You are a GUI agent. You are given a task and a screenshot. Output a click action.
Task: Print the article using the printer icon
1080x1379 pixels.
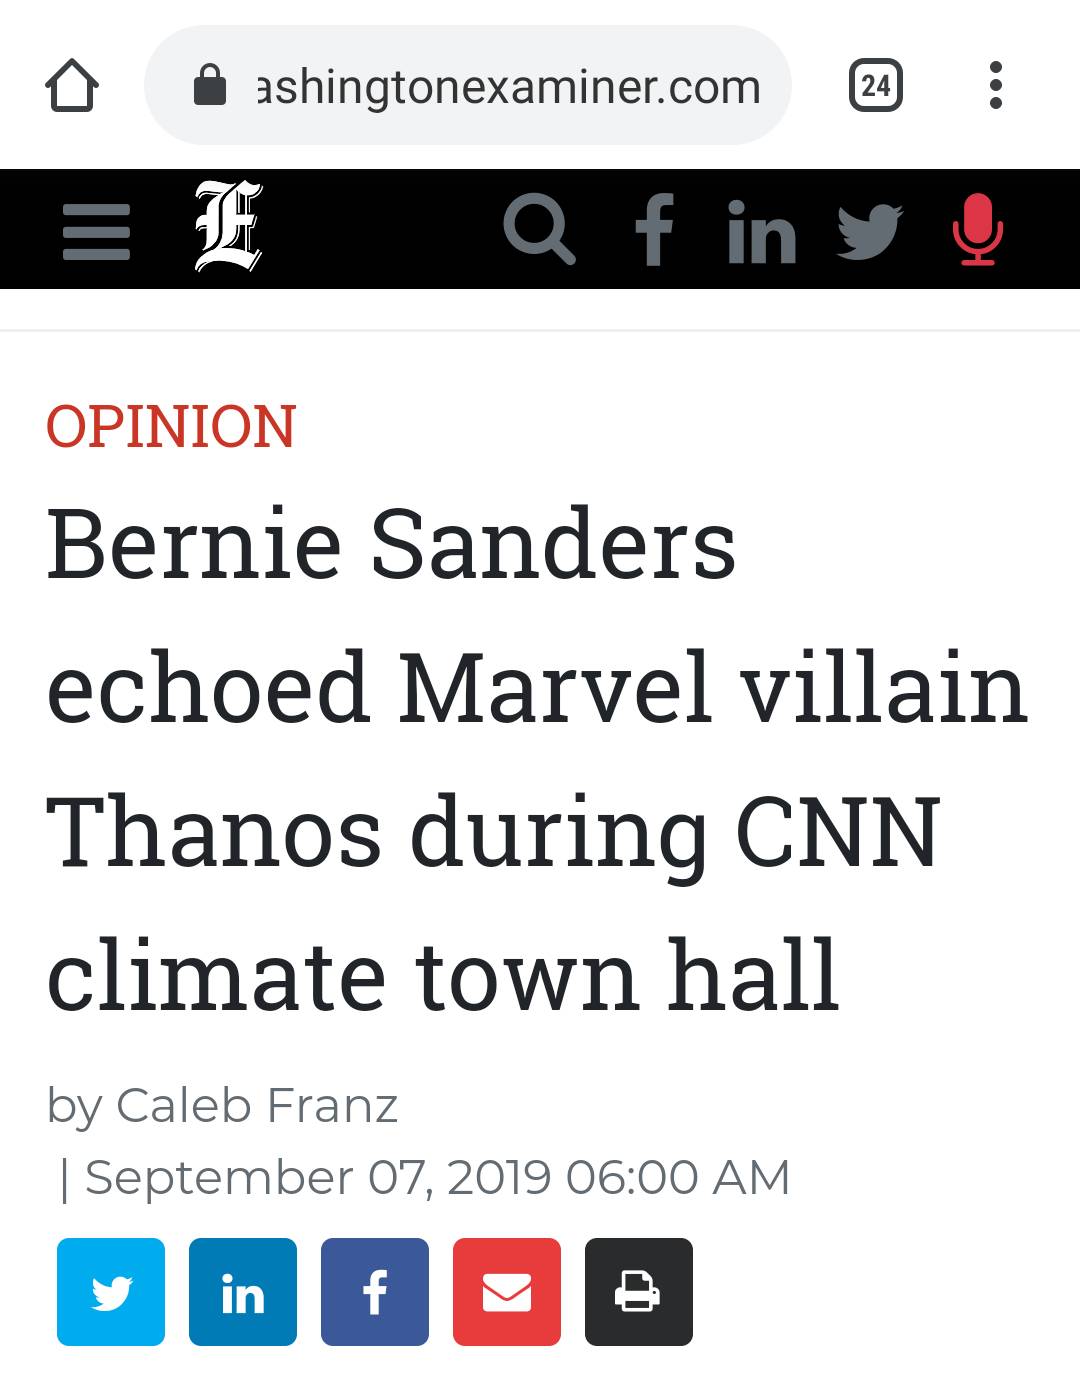[x=638, y=1291]
